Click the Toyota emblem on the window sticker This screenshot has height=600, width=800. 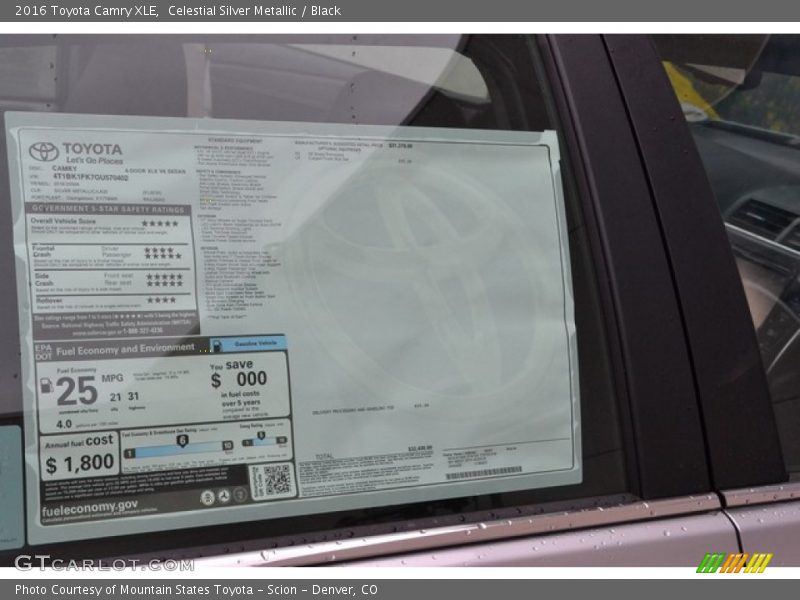(44, 152)
